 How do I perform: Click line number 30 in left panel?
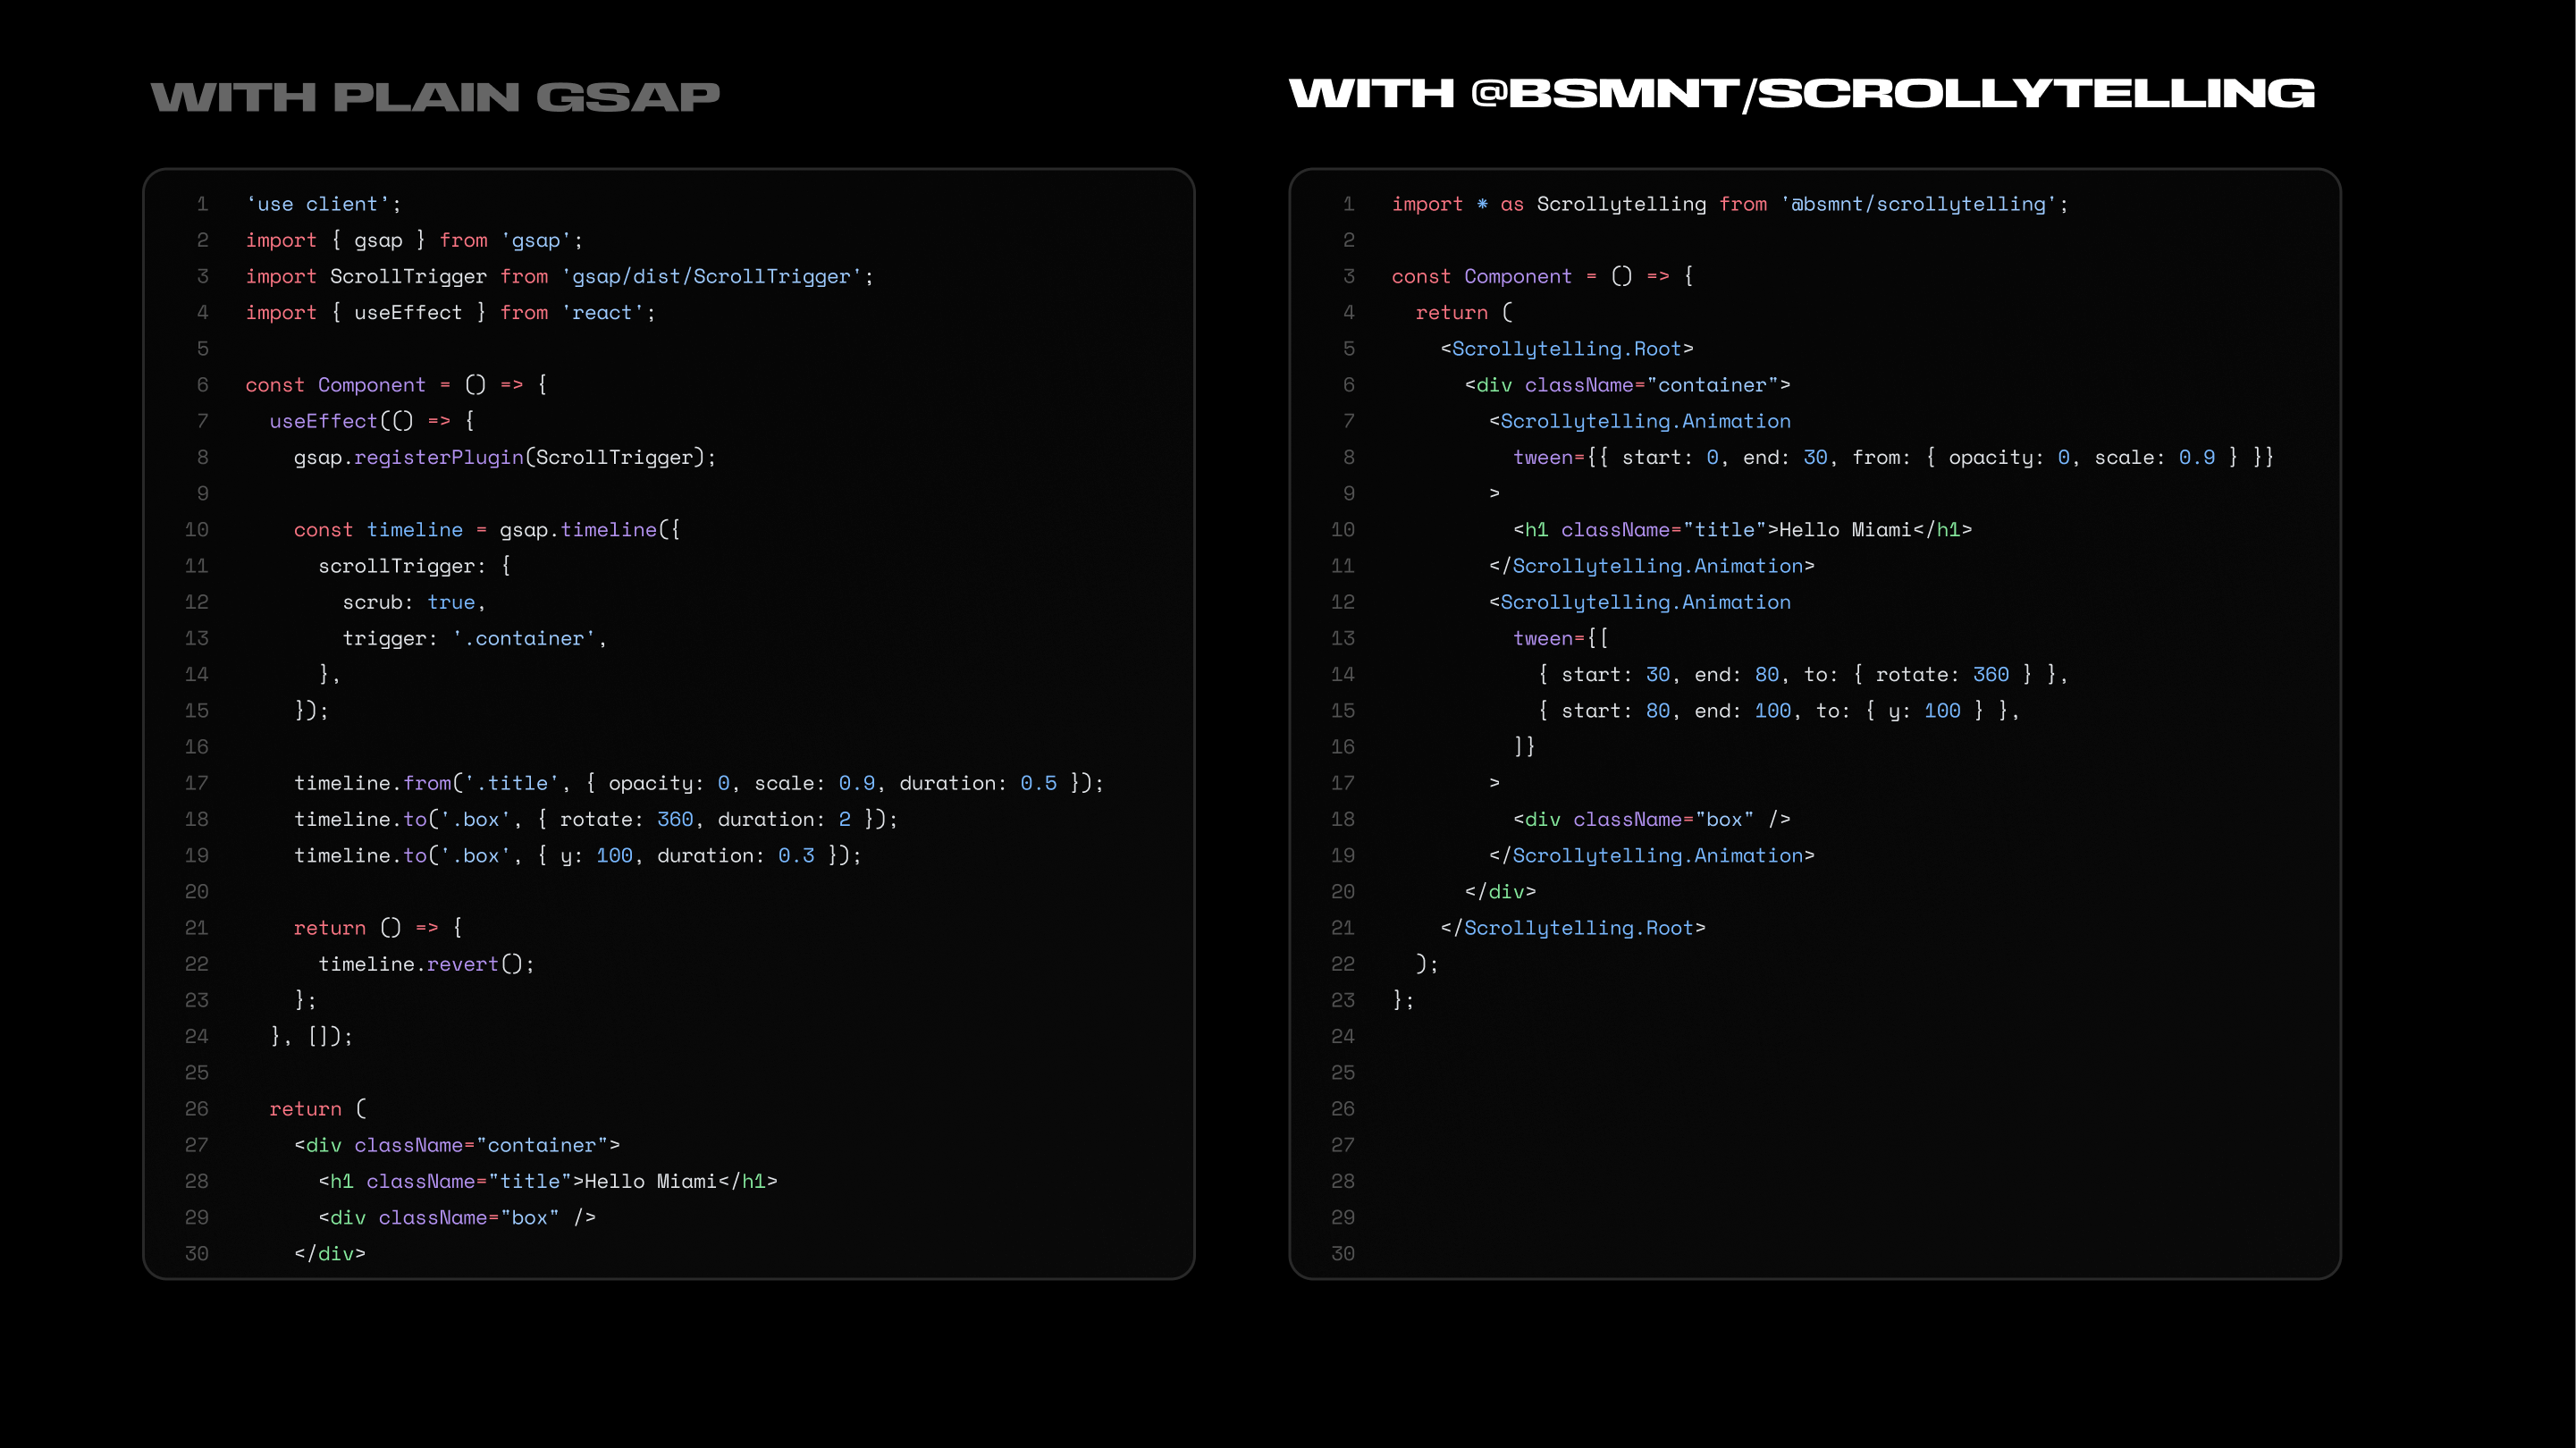pos(197,1253)
